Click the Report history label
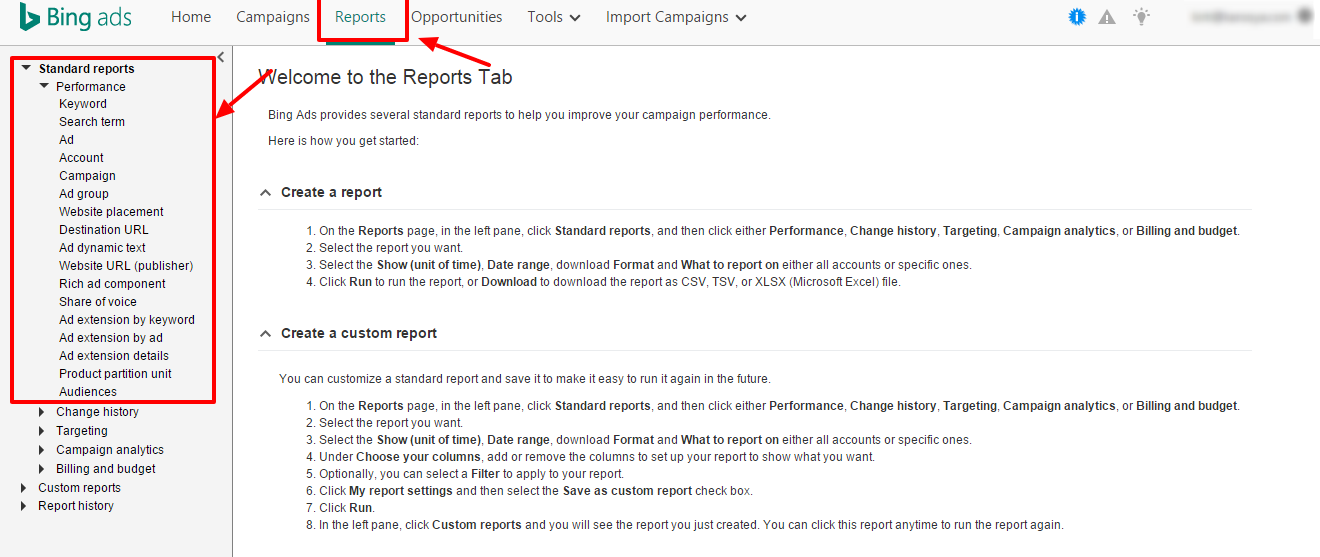The height and width of the screenshot is (557, 1320). 76,506
